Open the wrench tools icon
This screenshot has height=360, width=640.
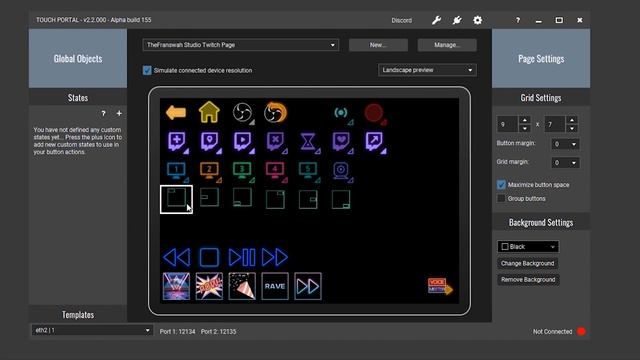pyautogui.click(x=436, y=20)
